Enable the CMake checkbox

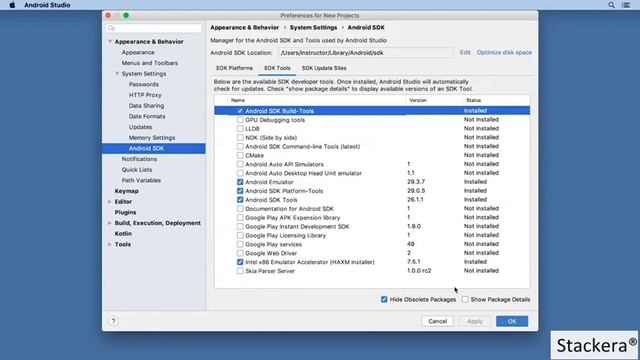click(x=240, y=156)
